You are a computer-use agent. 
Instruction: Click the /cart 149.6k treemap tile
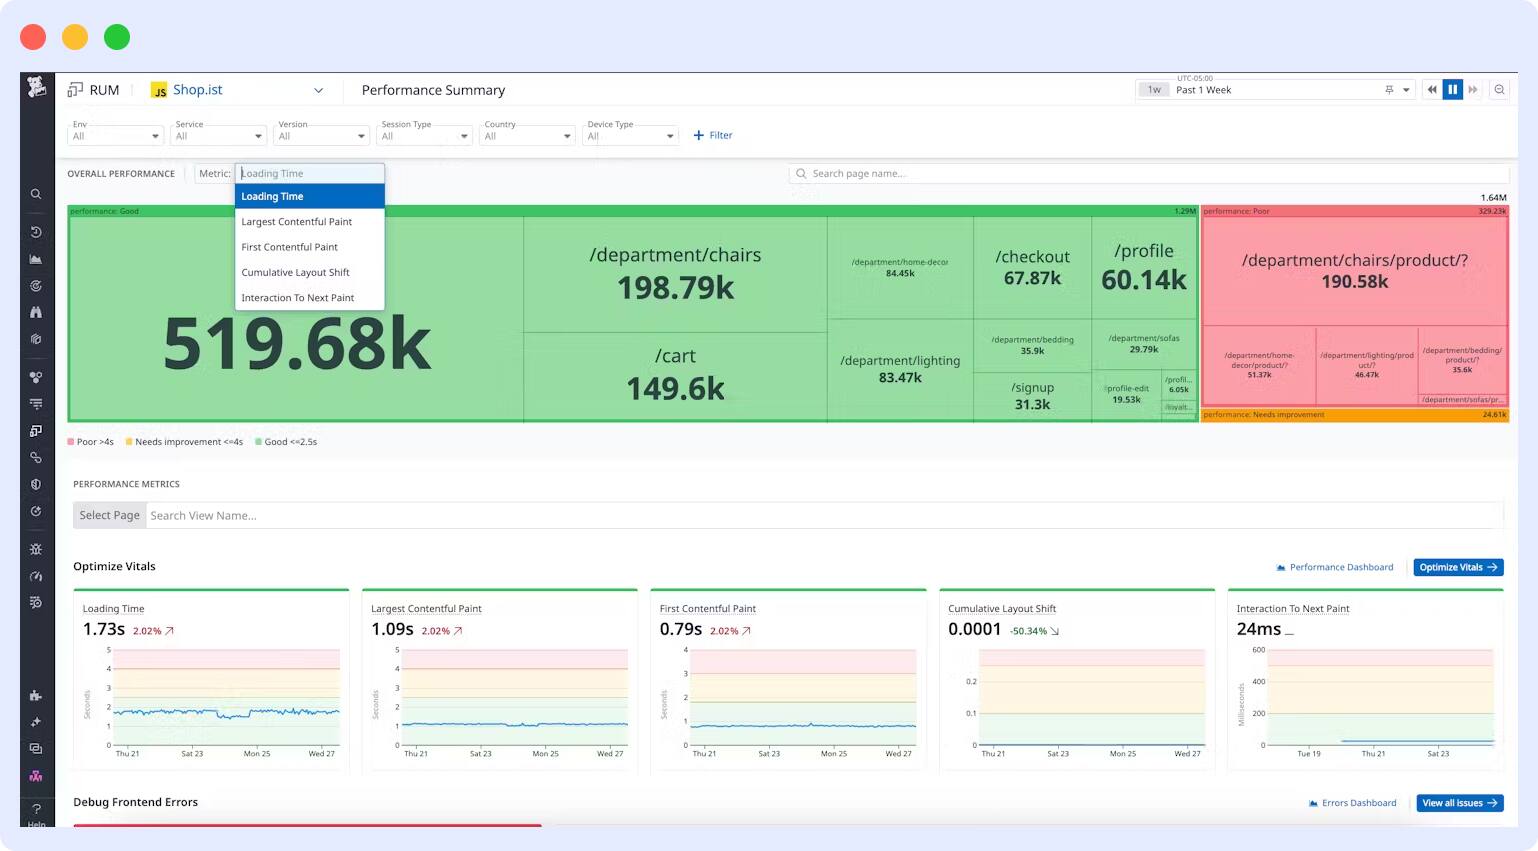point(675,377)
